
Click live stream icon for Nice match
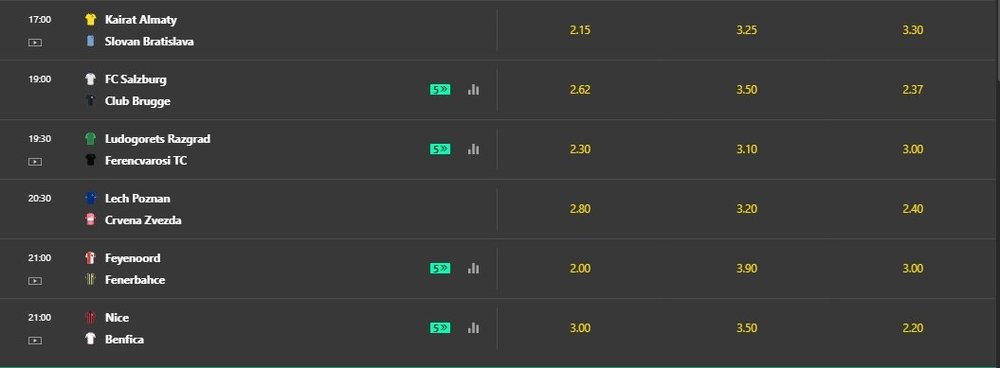[x=35, y=341]
